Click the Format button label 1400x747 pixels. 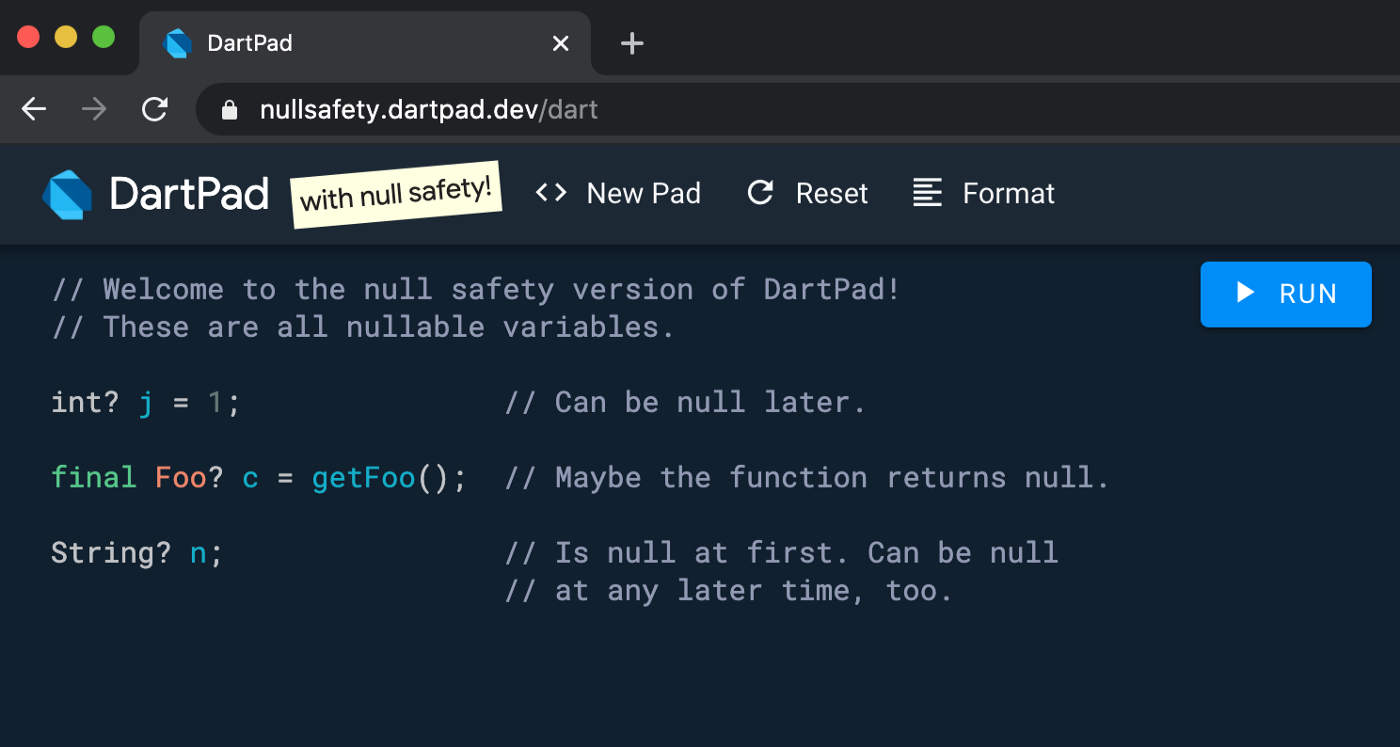coord(1008,193)
